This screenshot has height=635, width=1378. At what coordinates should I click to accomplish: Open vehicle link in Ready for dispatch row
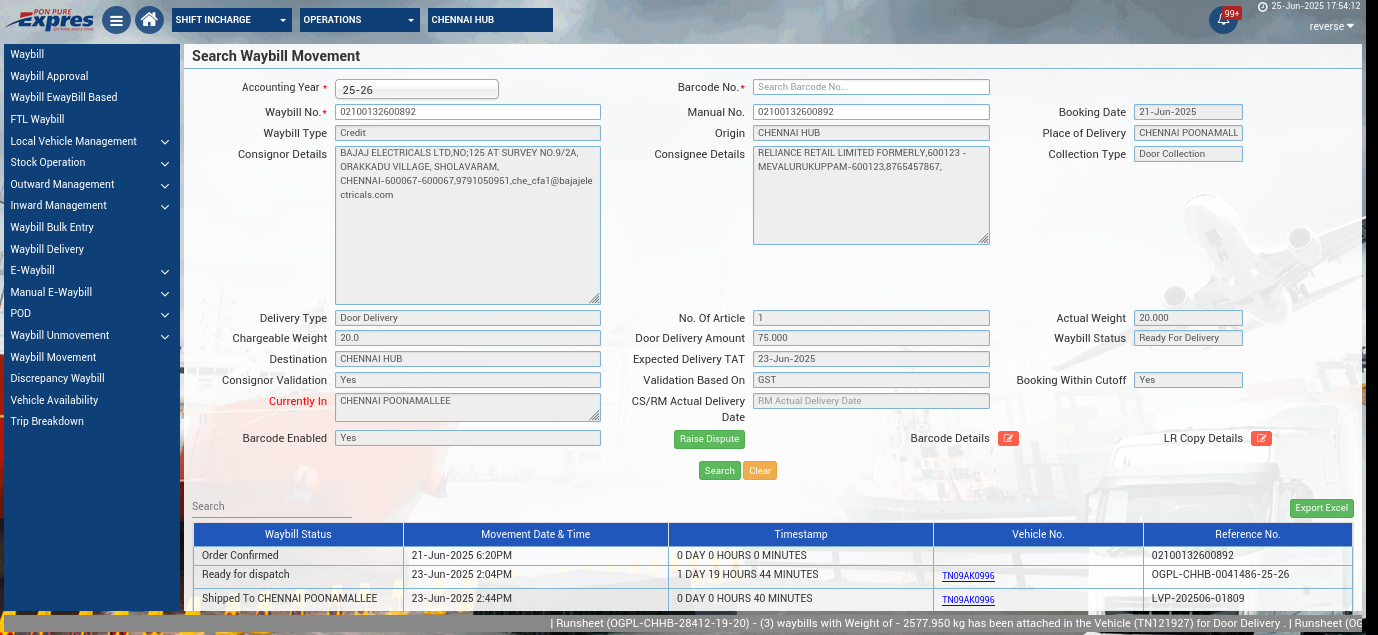coord(967,576)
